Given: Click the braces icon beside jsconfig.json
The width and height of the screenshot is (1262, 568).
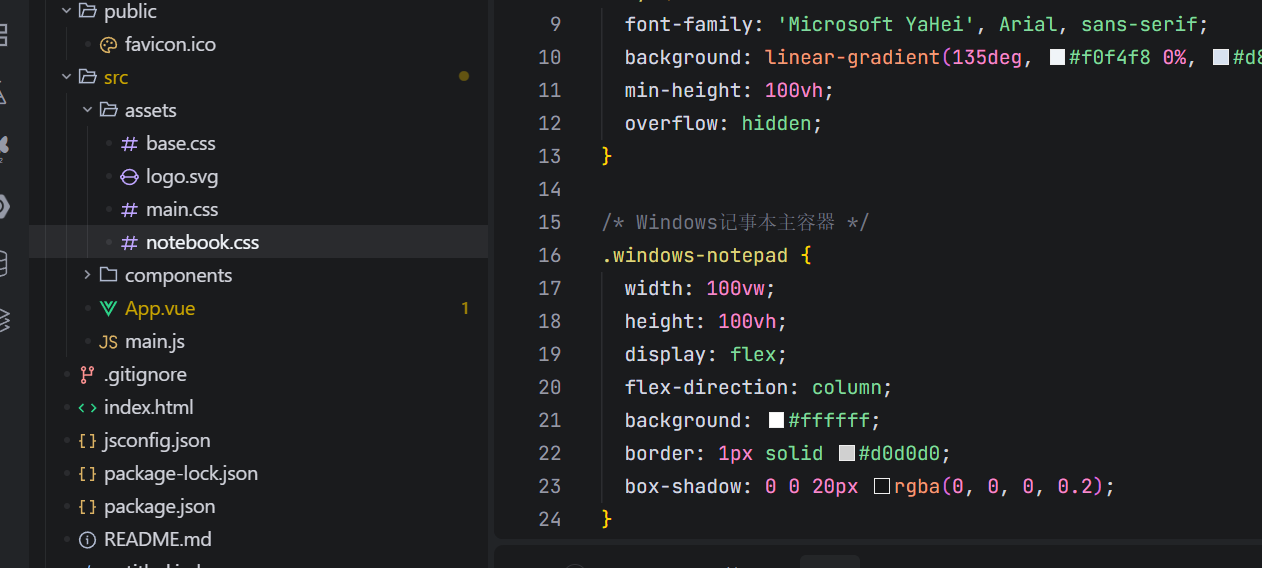Looking at the screenshot, I should pyautogui.click(x=87, y=441).
